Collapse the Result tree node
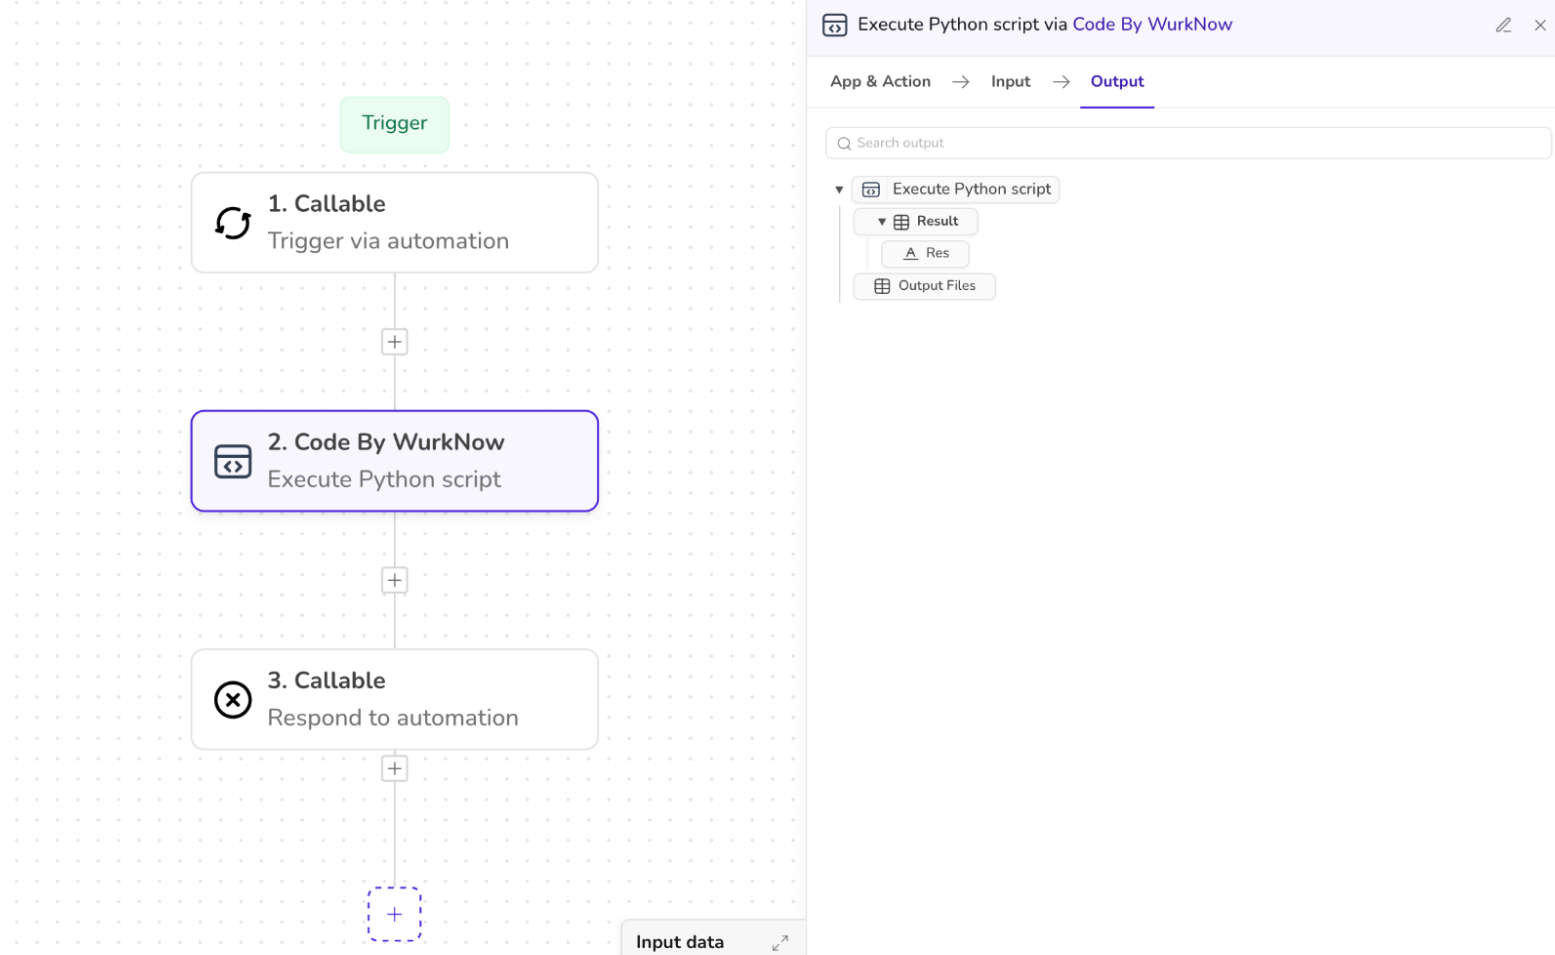1555x955 pixels. [x=882, y=222]
